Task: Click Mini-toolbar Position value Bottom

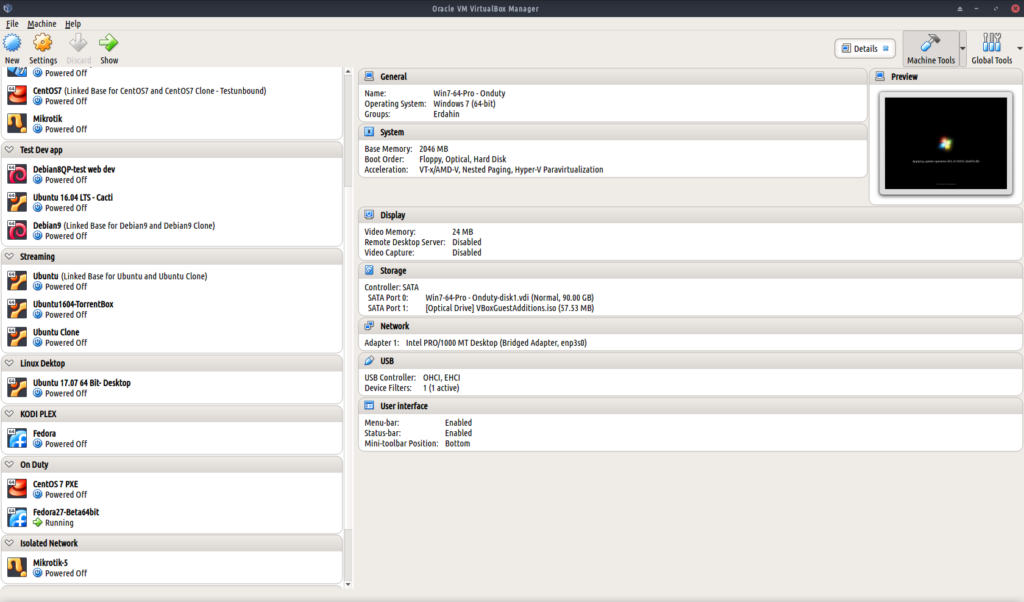Action: (457, 443)
